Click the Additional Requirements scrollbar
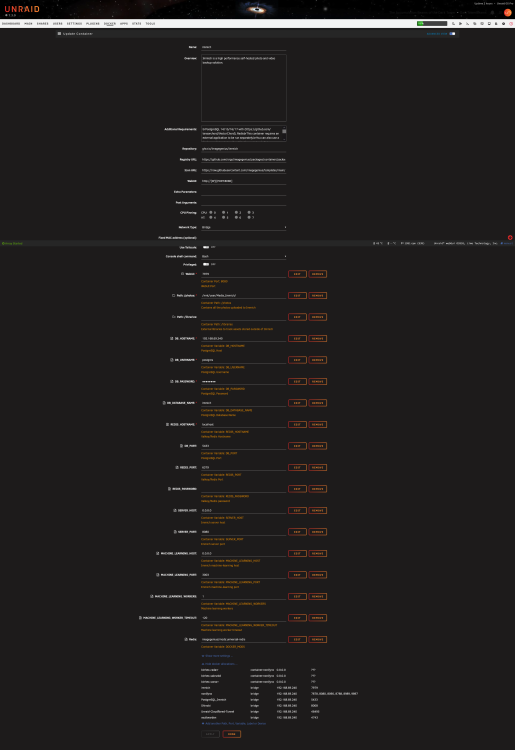Viewport: 515px width, 750px height. click(284, 133)
